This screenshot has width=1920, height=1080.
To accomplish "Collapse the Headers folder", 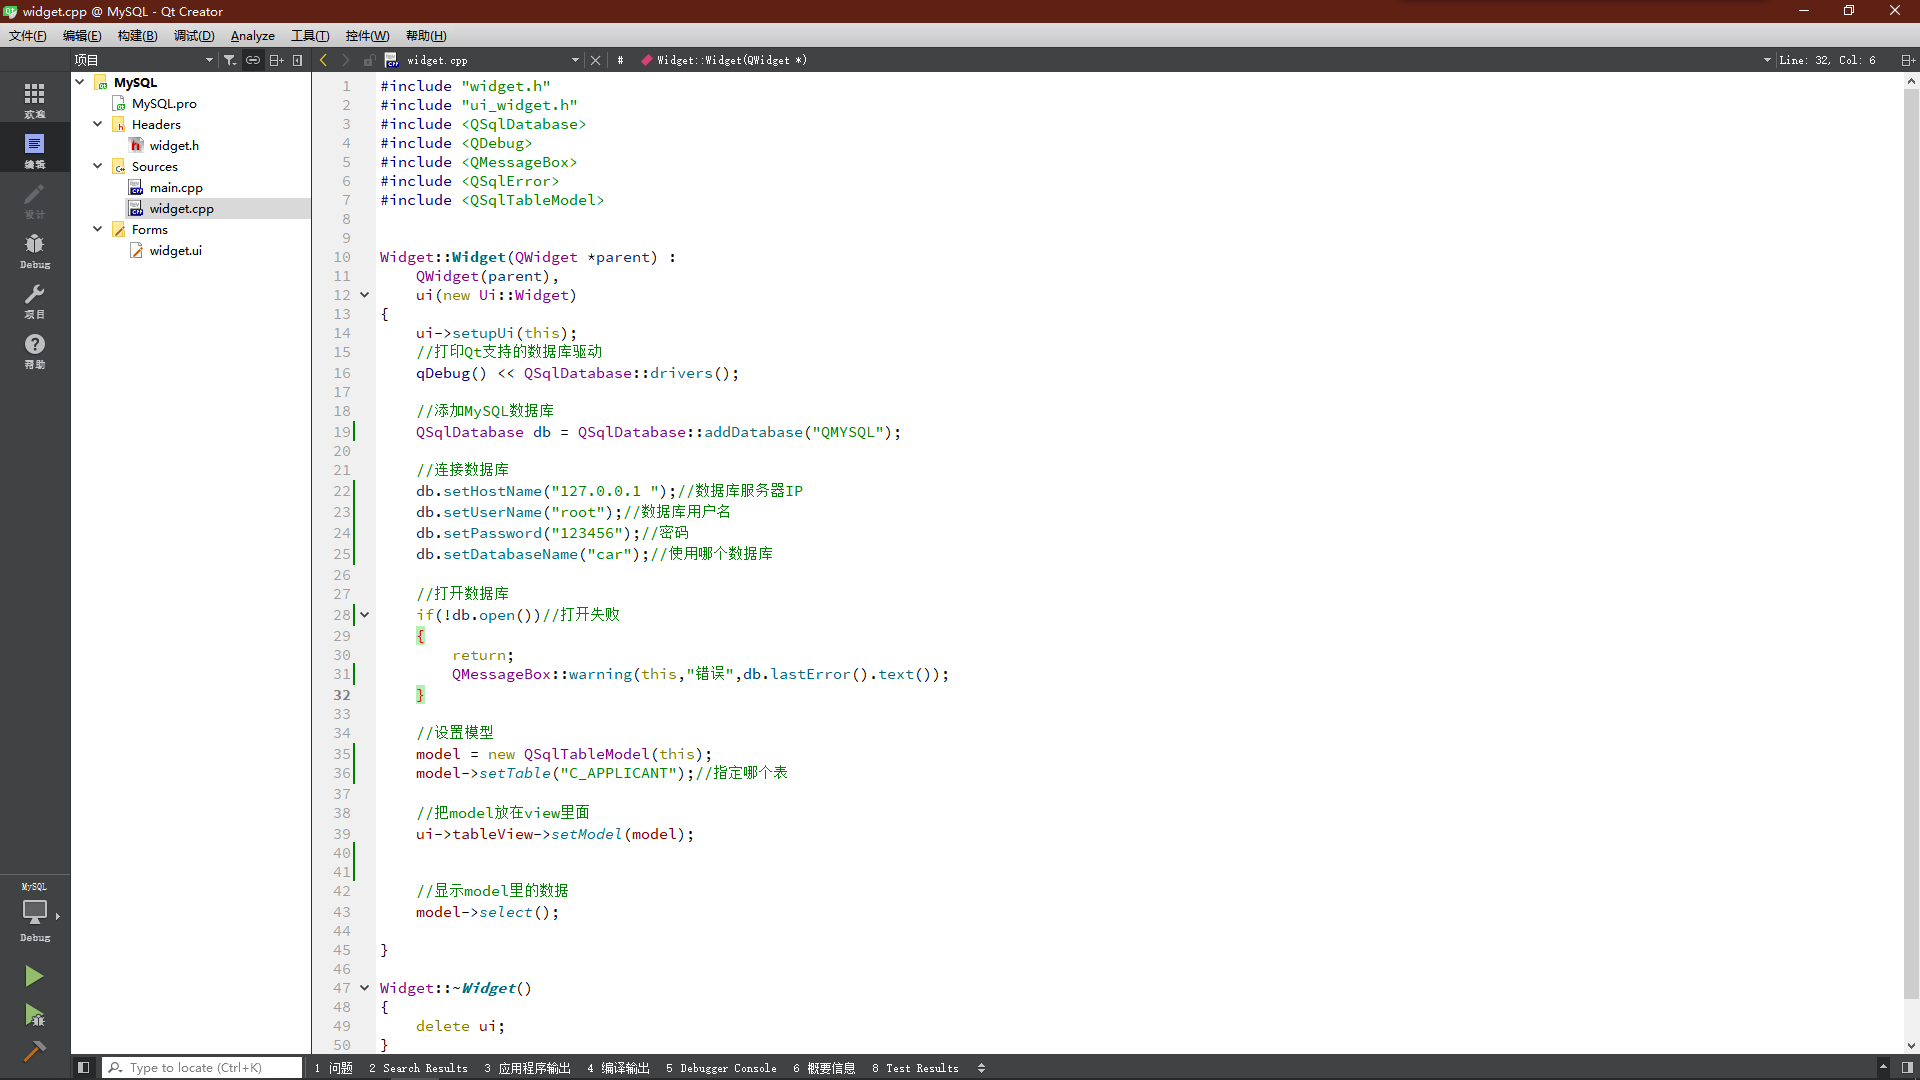I will 98,124.
